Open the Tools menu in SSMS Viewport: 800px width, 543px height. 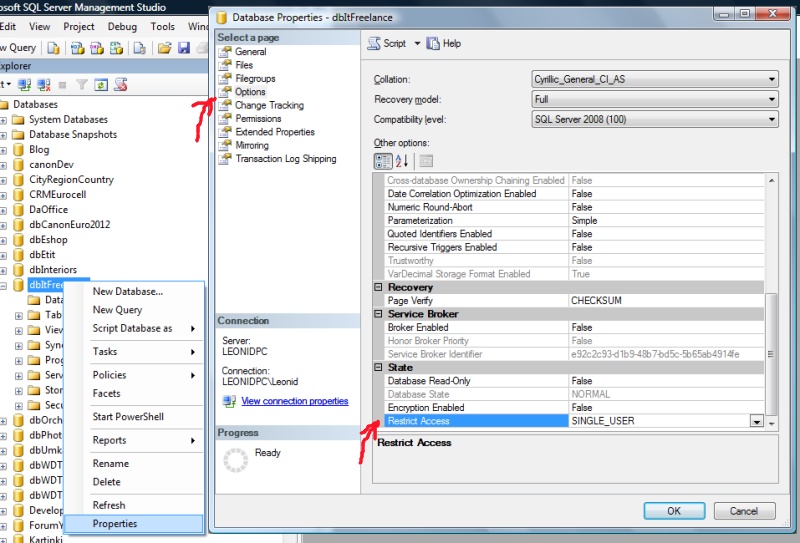(x=162, y=27)
